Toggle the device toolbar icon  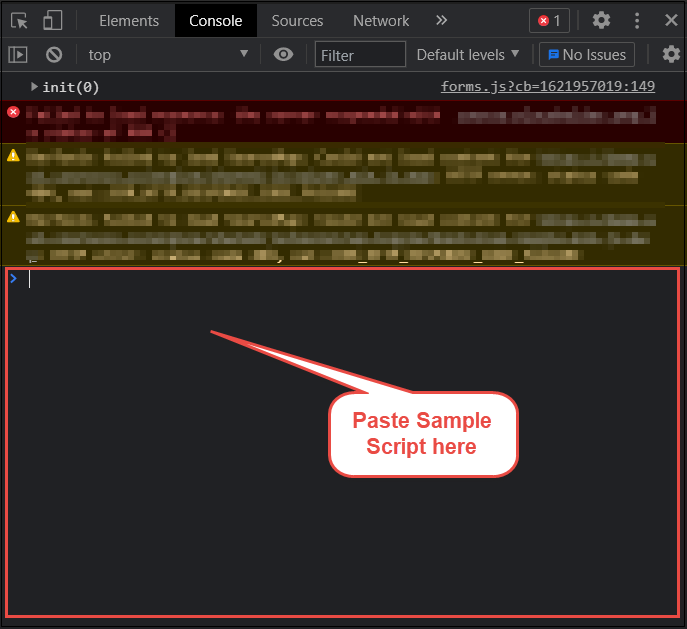click(x=52, y=20)
